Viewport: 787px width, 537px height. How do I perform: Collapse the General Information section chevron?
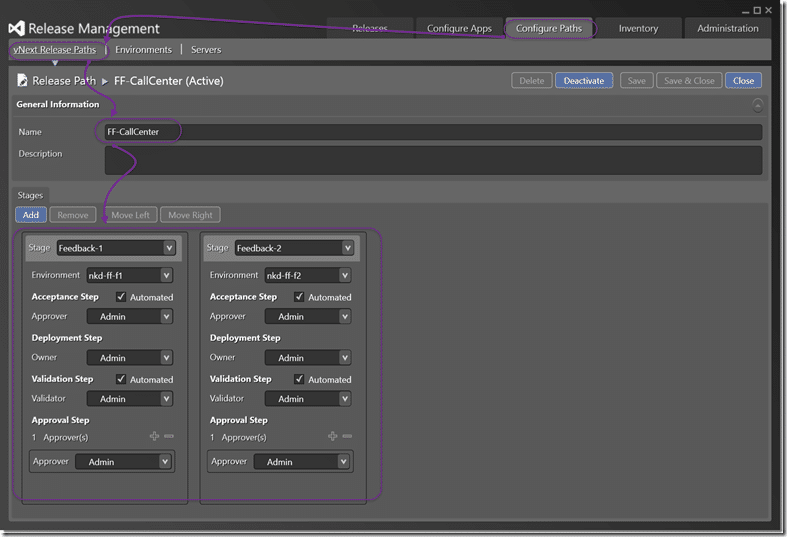pyautogui.click(x=757, y=105)
